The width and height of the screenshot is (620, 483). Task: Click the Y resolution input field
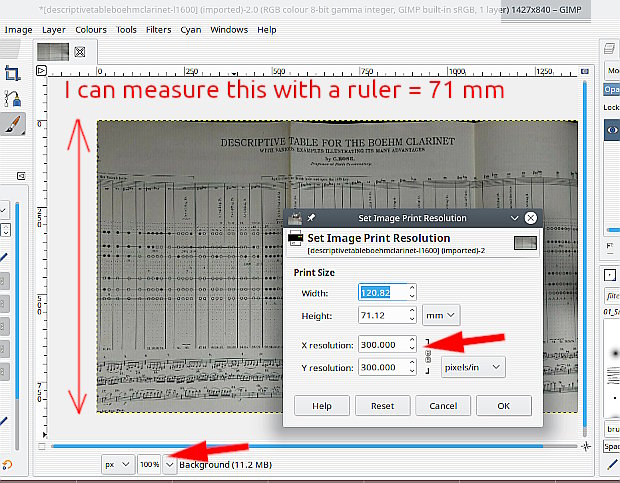383,367
